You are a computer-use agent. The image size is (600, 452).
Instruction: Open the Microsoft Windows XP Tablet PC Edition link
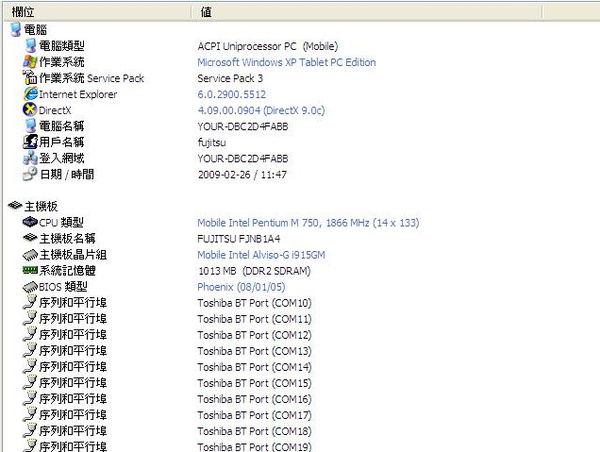pos(287,62)
